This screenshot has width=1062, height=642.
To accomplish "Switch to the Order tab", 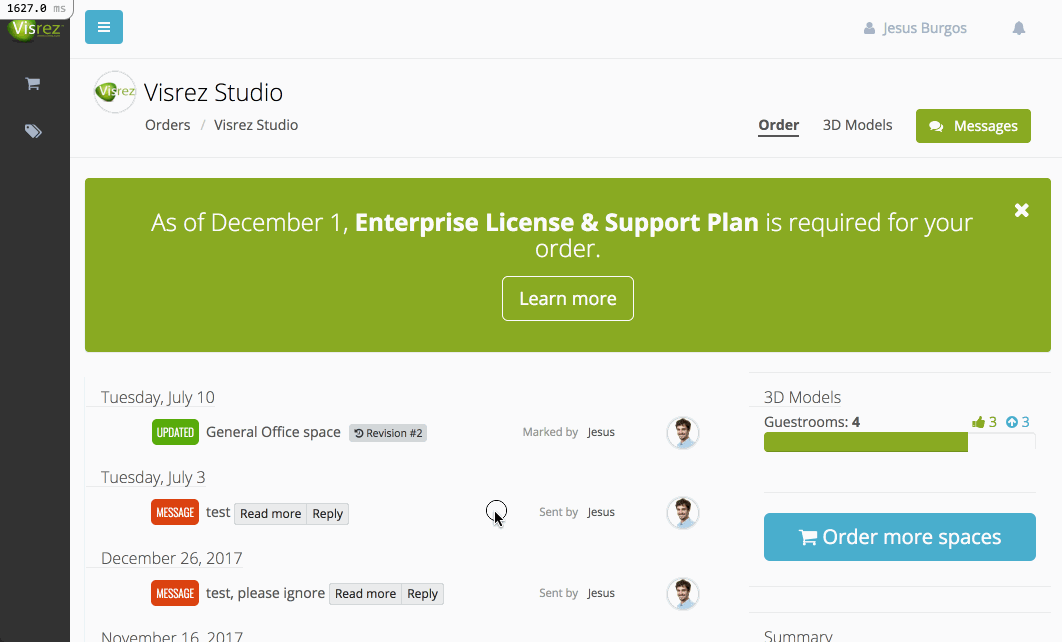I will click(778, 125).
